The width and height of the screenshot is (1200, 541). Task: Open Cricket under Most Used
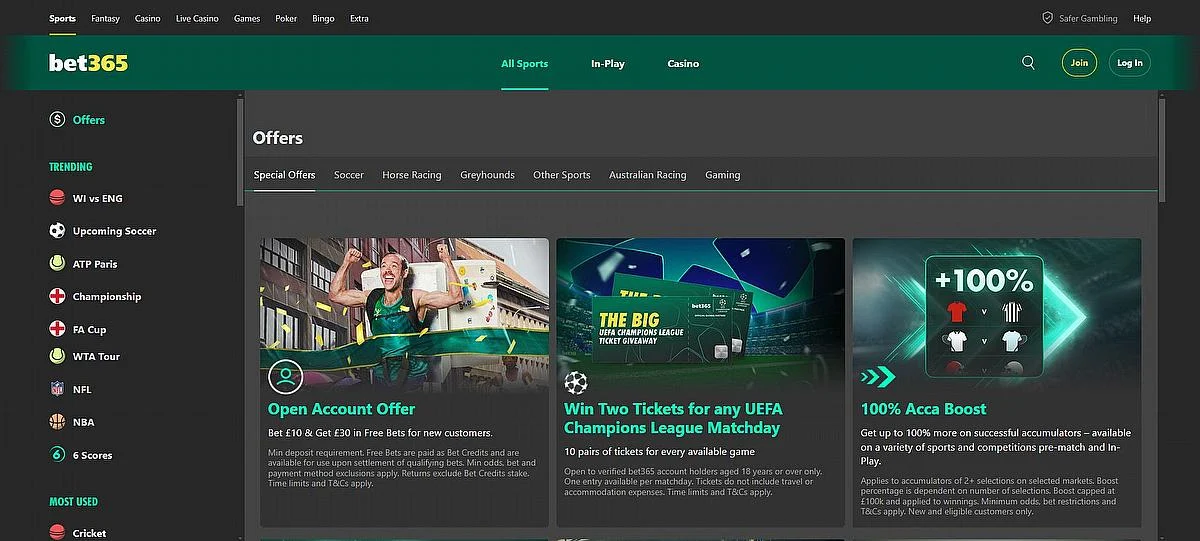(89, 533)
